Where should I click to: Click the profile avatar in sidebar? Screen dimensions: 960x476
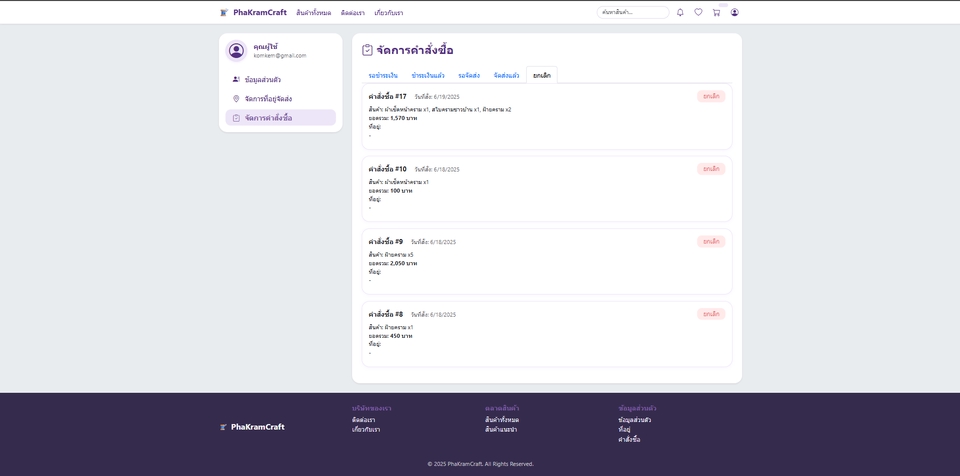tap(236, 51)
